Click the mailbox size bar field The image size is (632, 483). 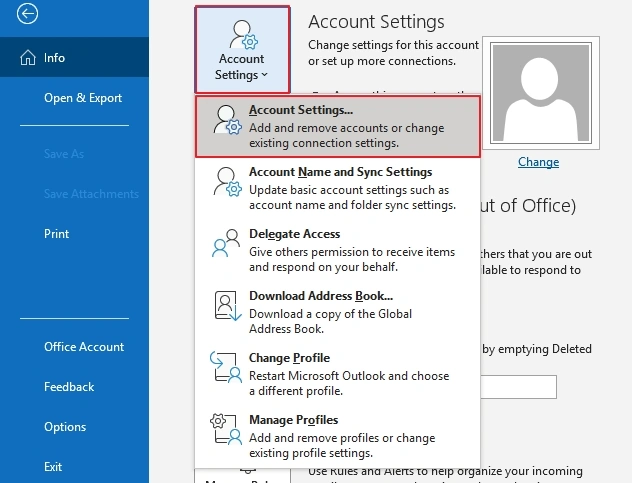pyautogui.click(x=519, y=387)
